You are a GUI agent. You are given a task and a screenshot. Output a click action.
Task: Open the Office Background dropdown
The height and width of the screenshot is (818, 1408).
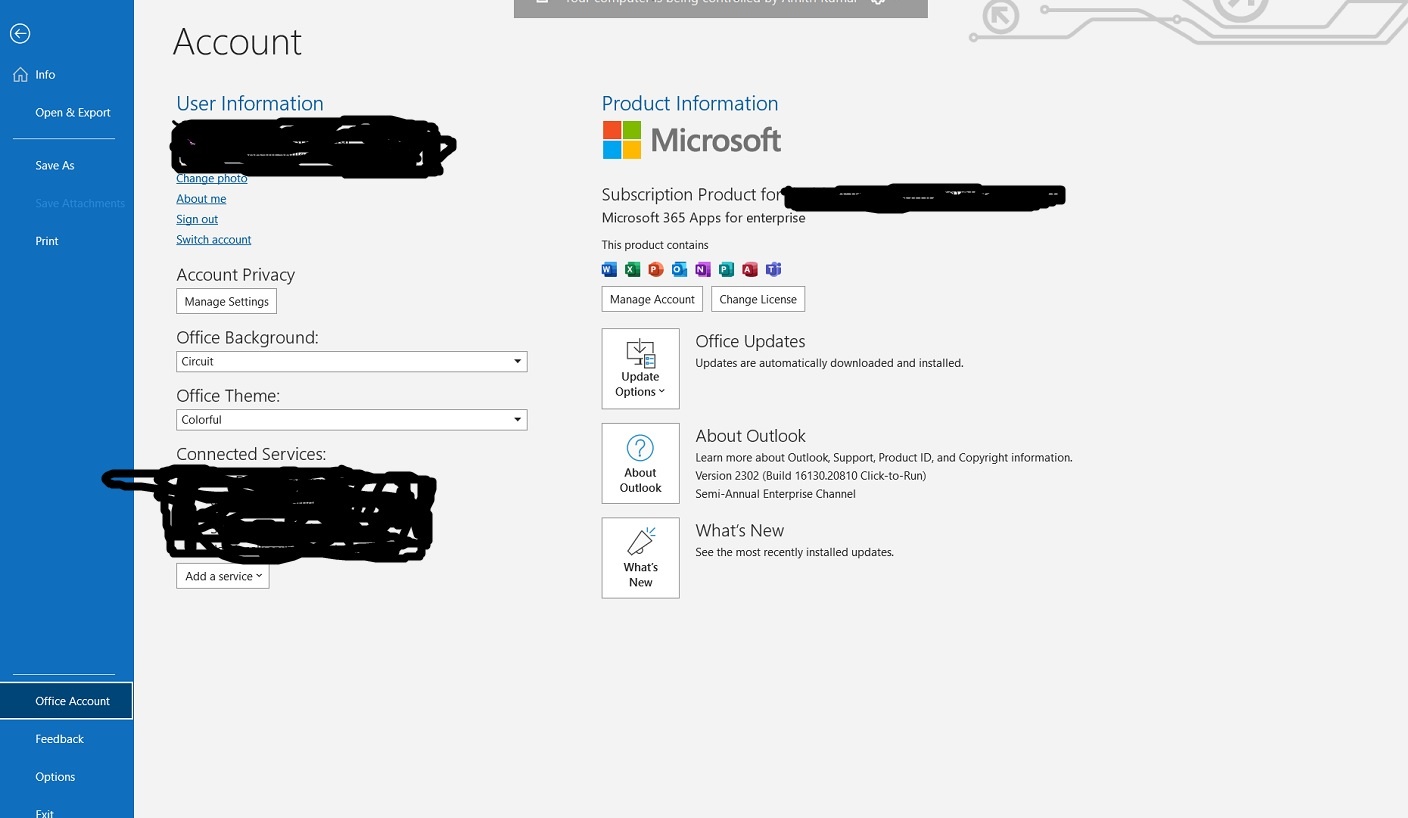[x=352, y=362]
